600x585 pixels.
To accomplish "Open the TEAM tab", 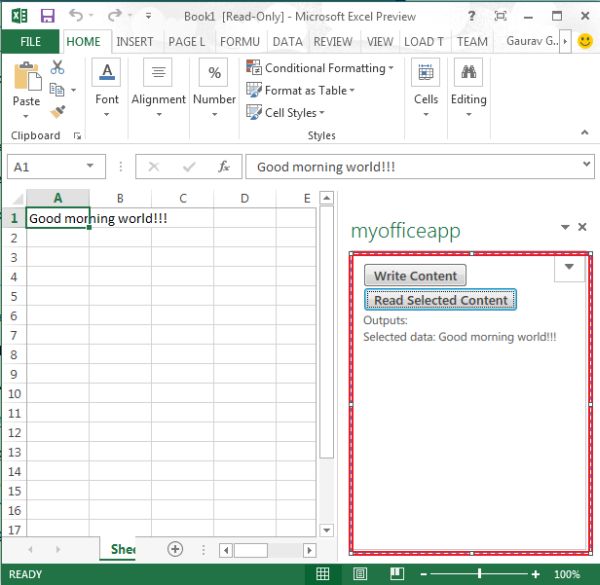I will pyautogui.click(x=472, y=41).
